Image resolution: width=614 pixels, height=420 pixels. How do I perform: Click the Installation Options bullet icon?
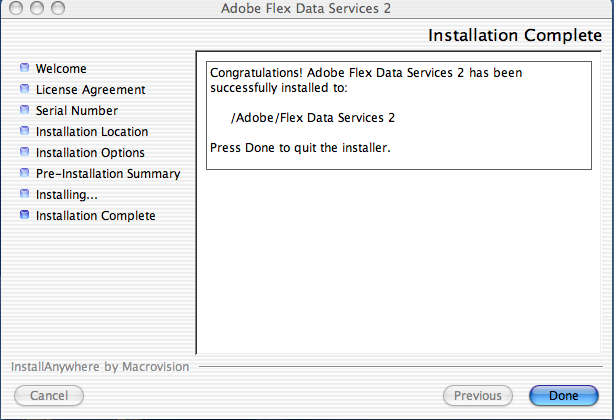[x=25, y=151]
